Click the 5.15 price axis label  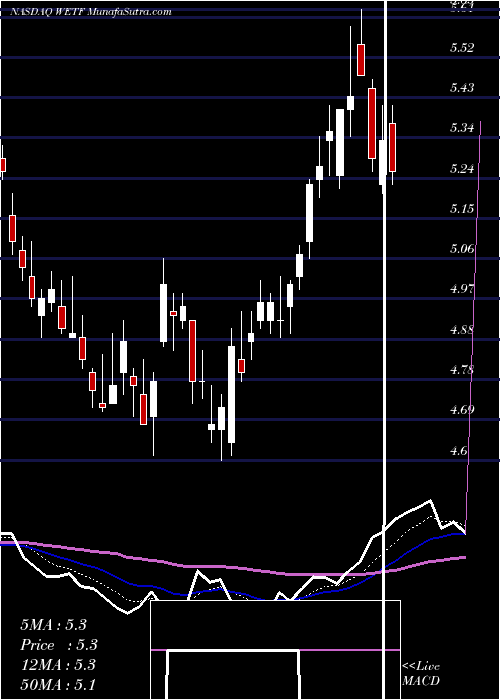[462, 209]
